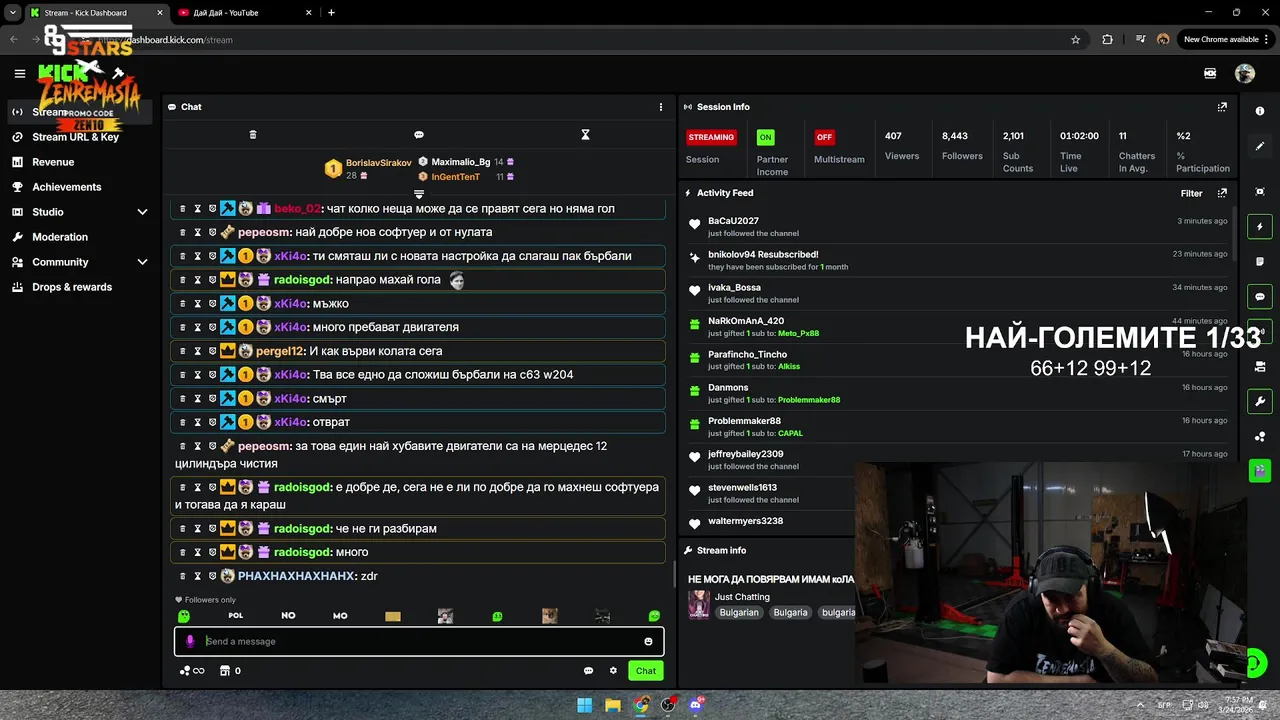Click the Just Chatting category

coord(742,597)
